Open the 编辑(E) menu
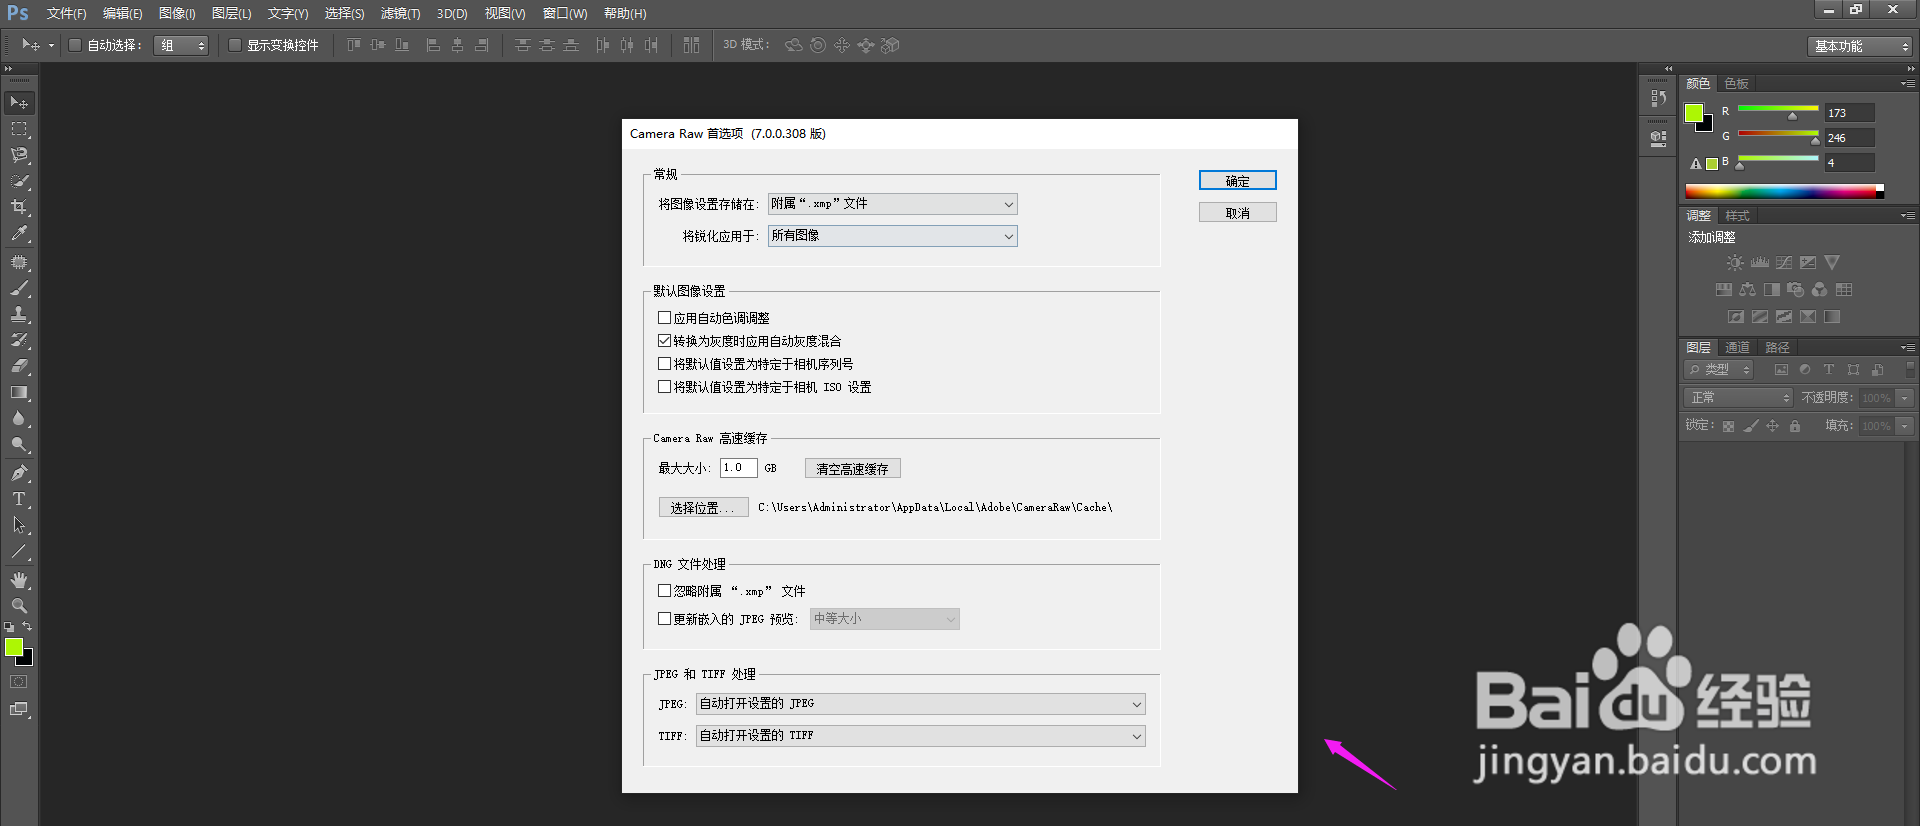Screen dimensions: 1920x826 (122, 14)
